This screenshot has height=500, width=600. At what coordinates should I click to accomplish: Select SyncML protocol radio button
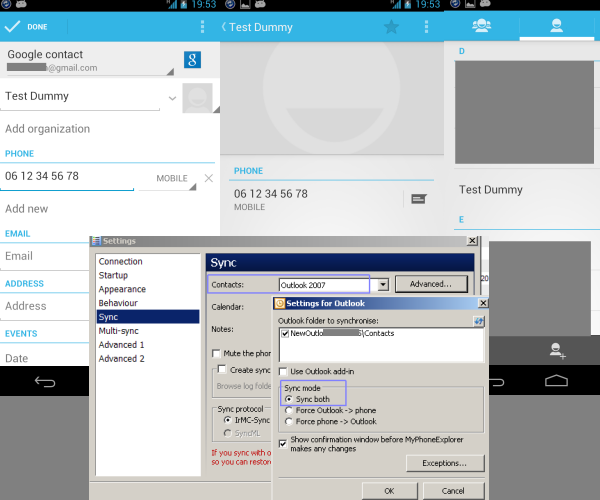228,433
